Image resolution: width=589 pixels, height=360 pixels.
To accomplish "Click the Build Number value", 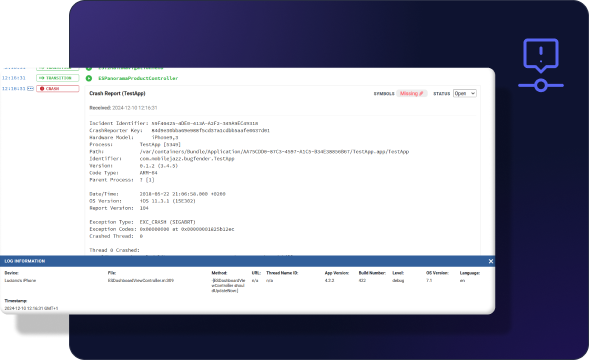I will point(362,280).
